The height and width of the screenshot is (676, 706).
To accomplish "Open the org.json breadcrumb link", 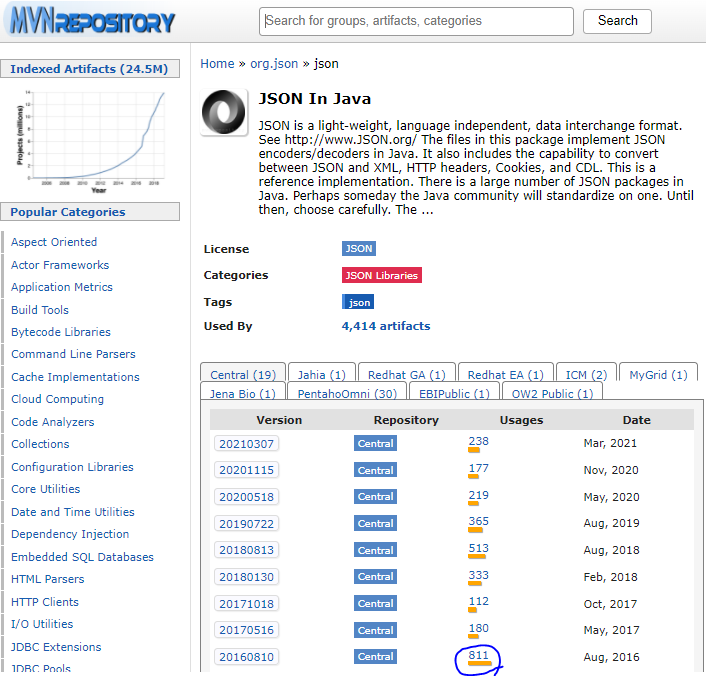I will pyautogui.click(x=274, y=64).
